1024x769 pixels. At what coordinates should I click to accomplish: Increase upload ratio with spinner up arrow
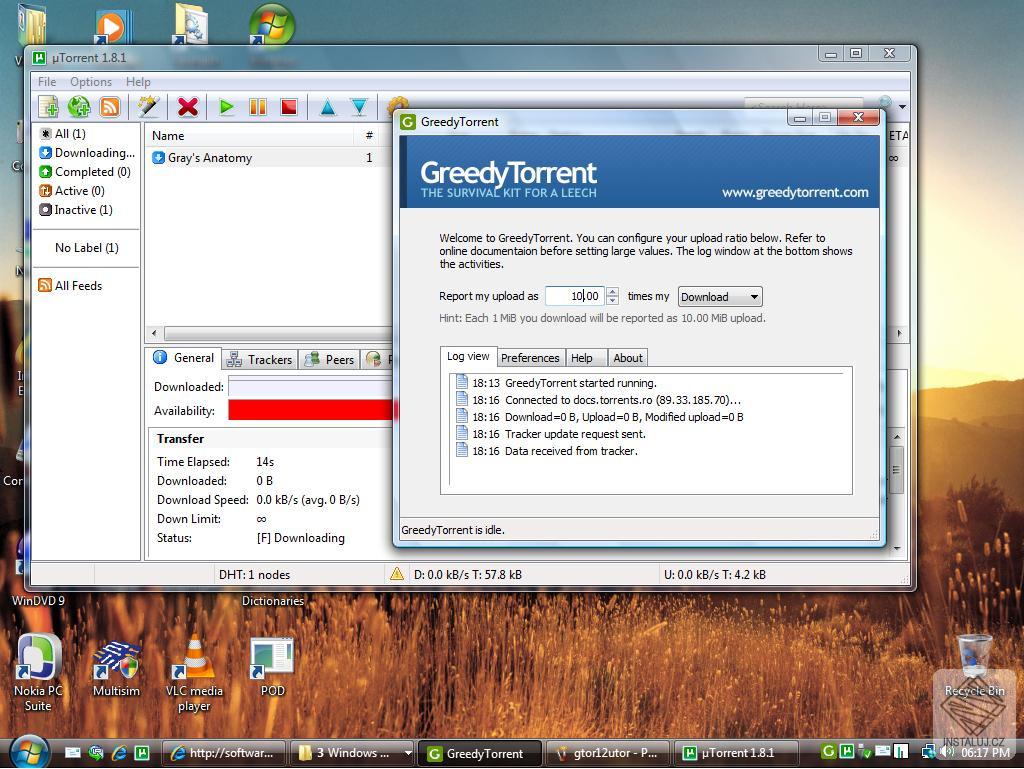coord(612,292)
